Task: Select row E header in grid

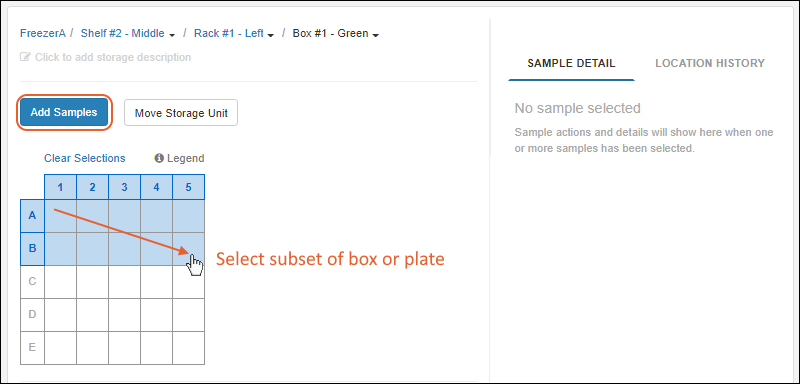Action: click(x=32, y=348)
